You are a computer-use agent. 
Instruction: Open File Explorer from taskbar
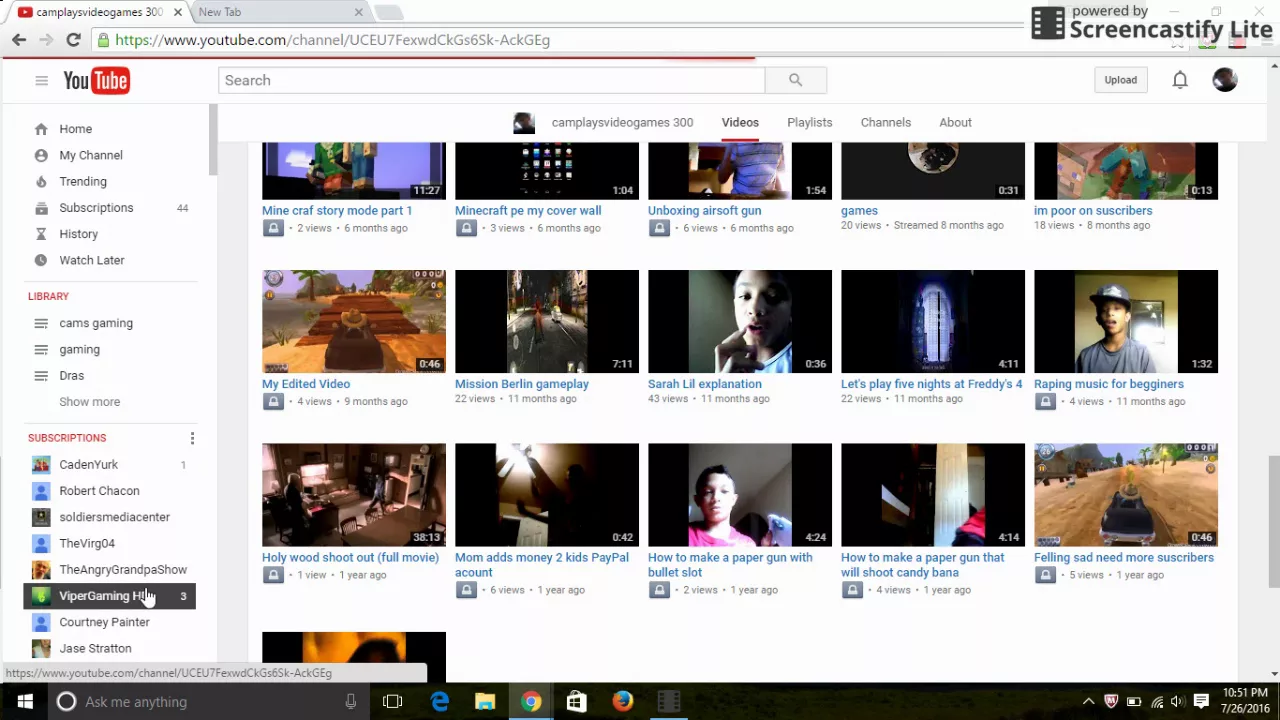point(485,702)
